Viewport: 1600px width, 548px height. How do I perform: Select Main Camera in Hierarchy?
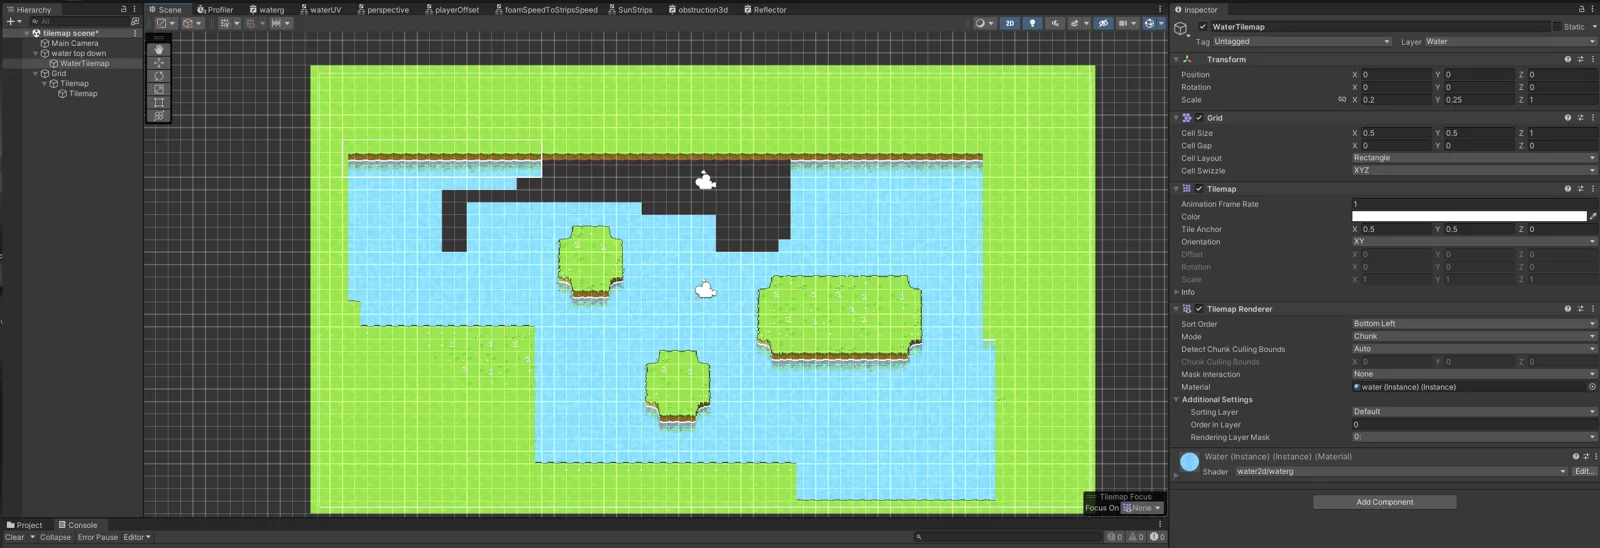[x=74, y=43]
